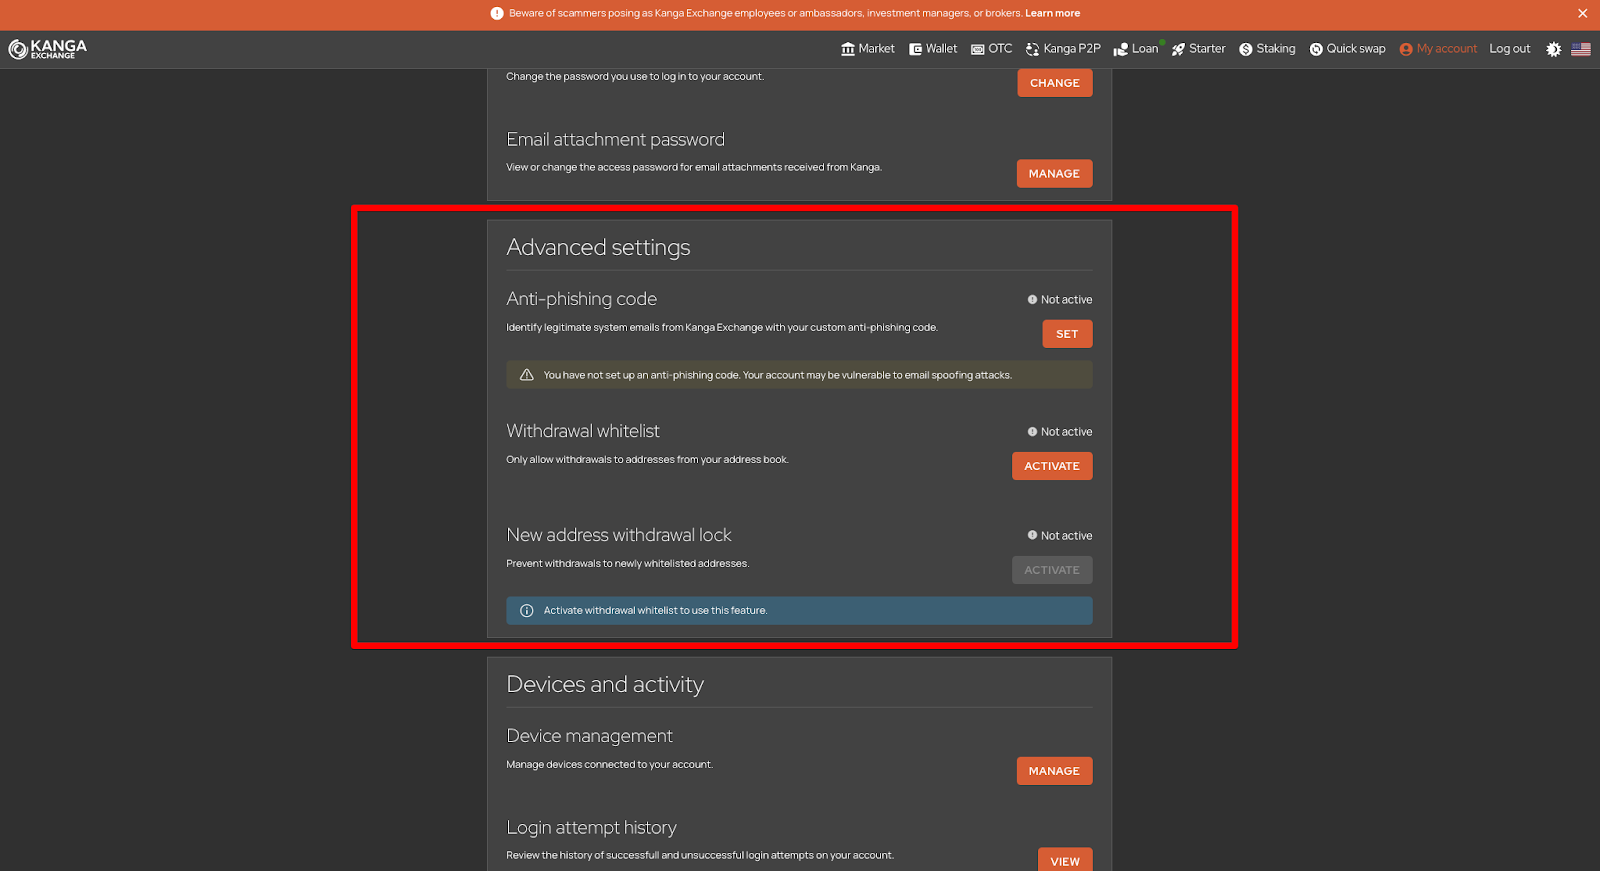1600x871 pixels.
Task: Click the Quick swap icon
Action: tap(1316, 49)
